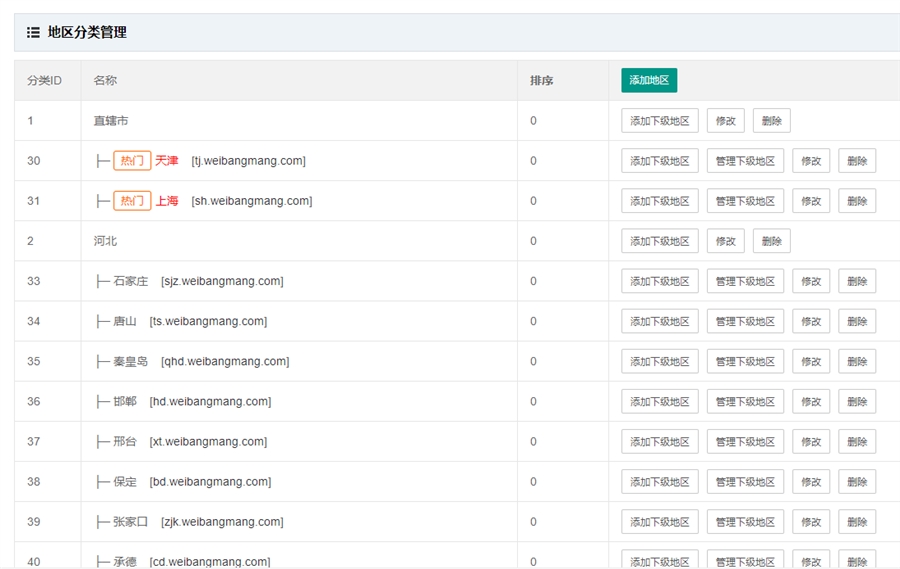Viewport: 900px width, 569px height.
Task: Delete the 邯郸 region row
Action: (x=857, y=401)
